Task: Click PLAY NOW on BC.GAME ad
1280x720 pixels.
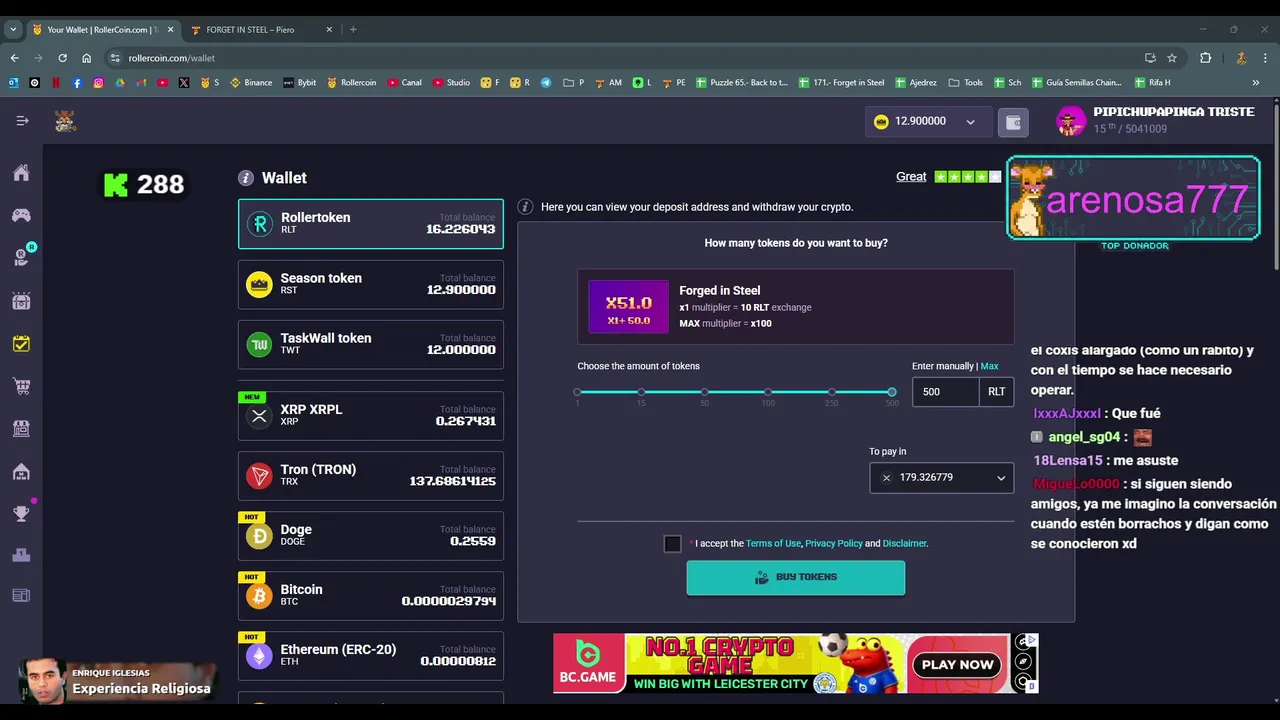Action: point(958,665)
